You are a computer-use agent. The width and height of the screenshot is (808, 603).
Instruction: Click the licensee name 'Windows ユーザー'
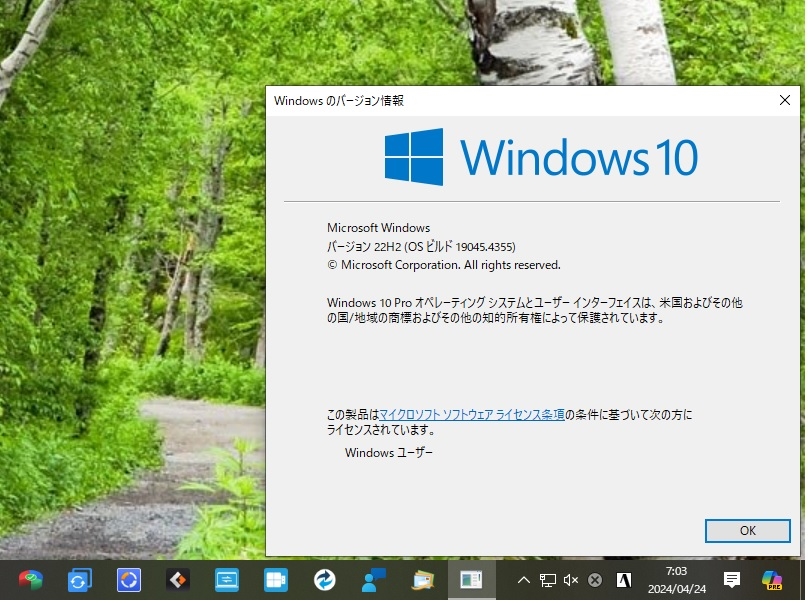click(390, 454)
